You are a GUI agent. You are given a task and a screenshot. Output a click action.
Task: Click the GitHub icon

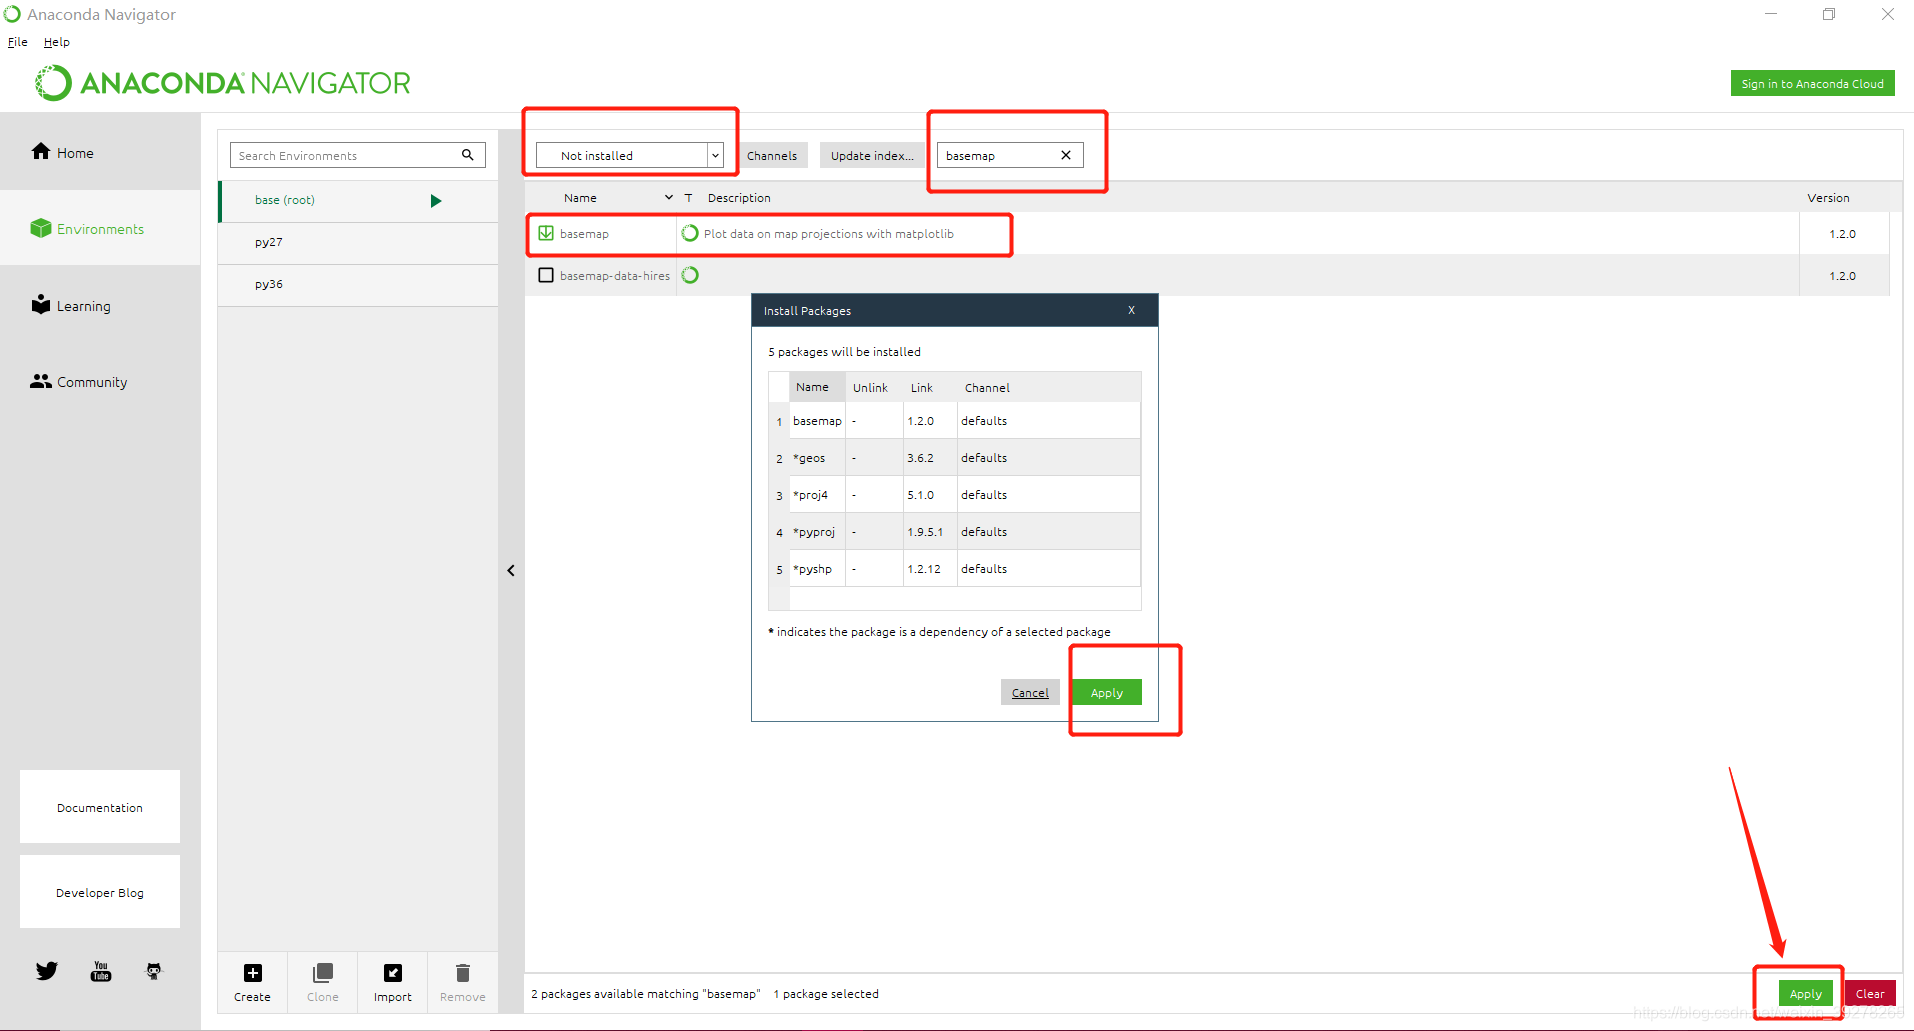click(154, 971)
